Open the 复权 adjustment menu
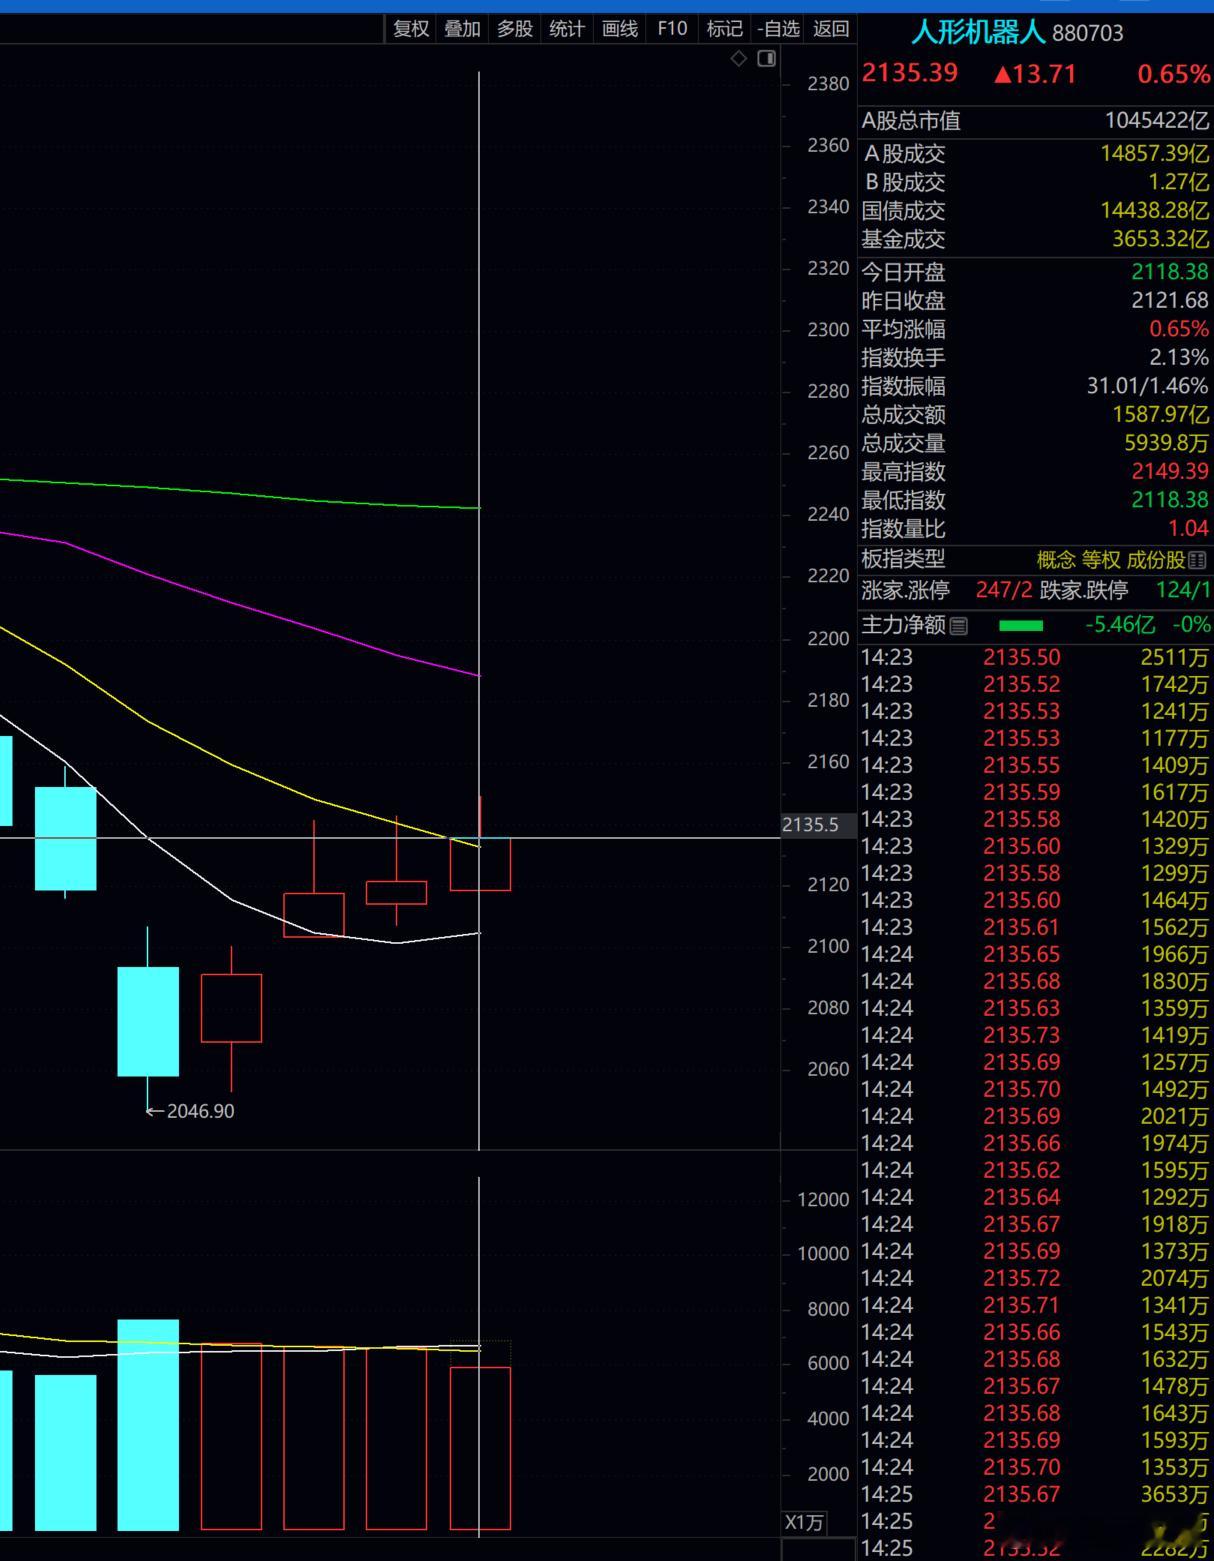 coord(411,29)
